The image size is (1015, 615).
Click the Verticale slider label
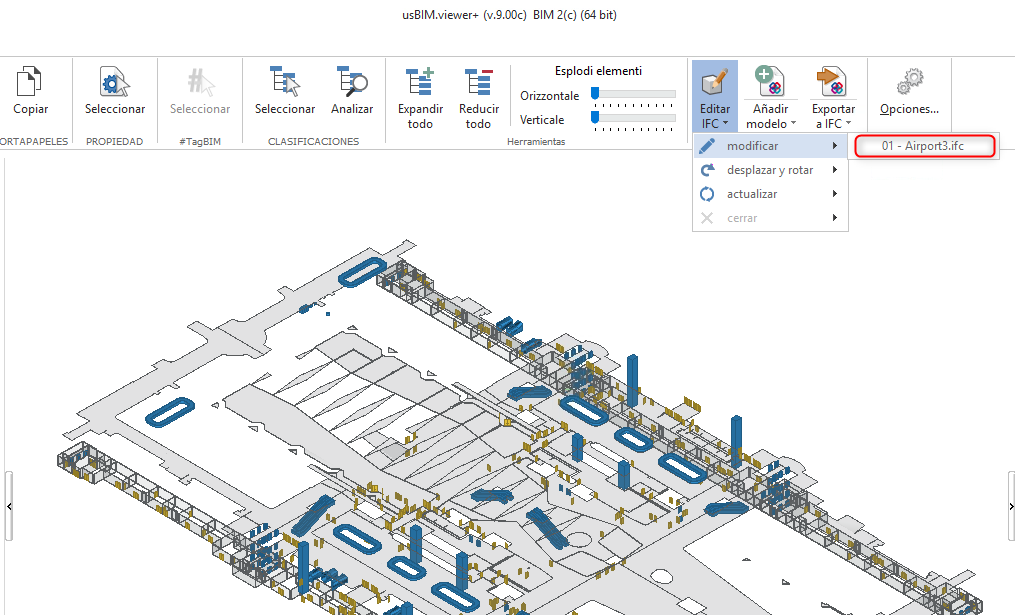pos(542,120)
